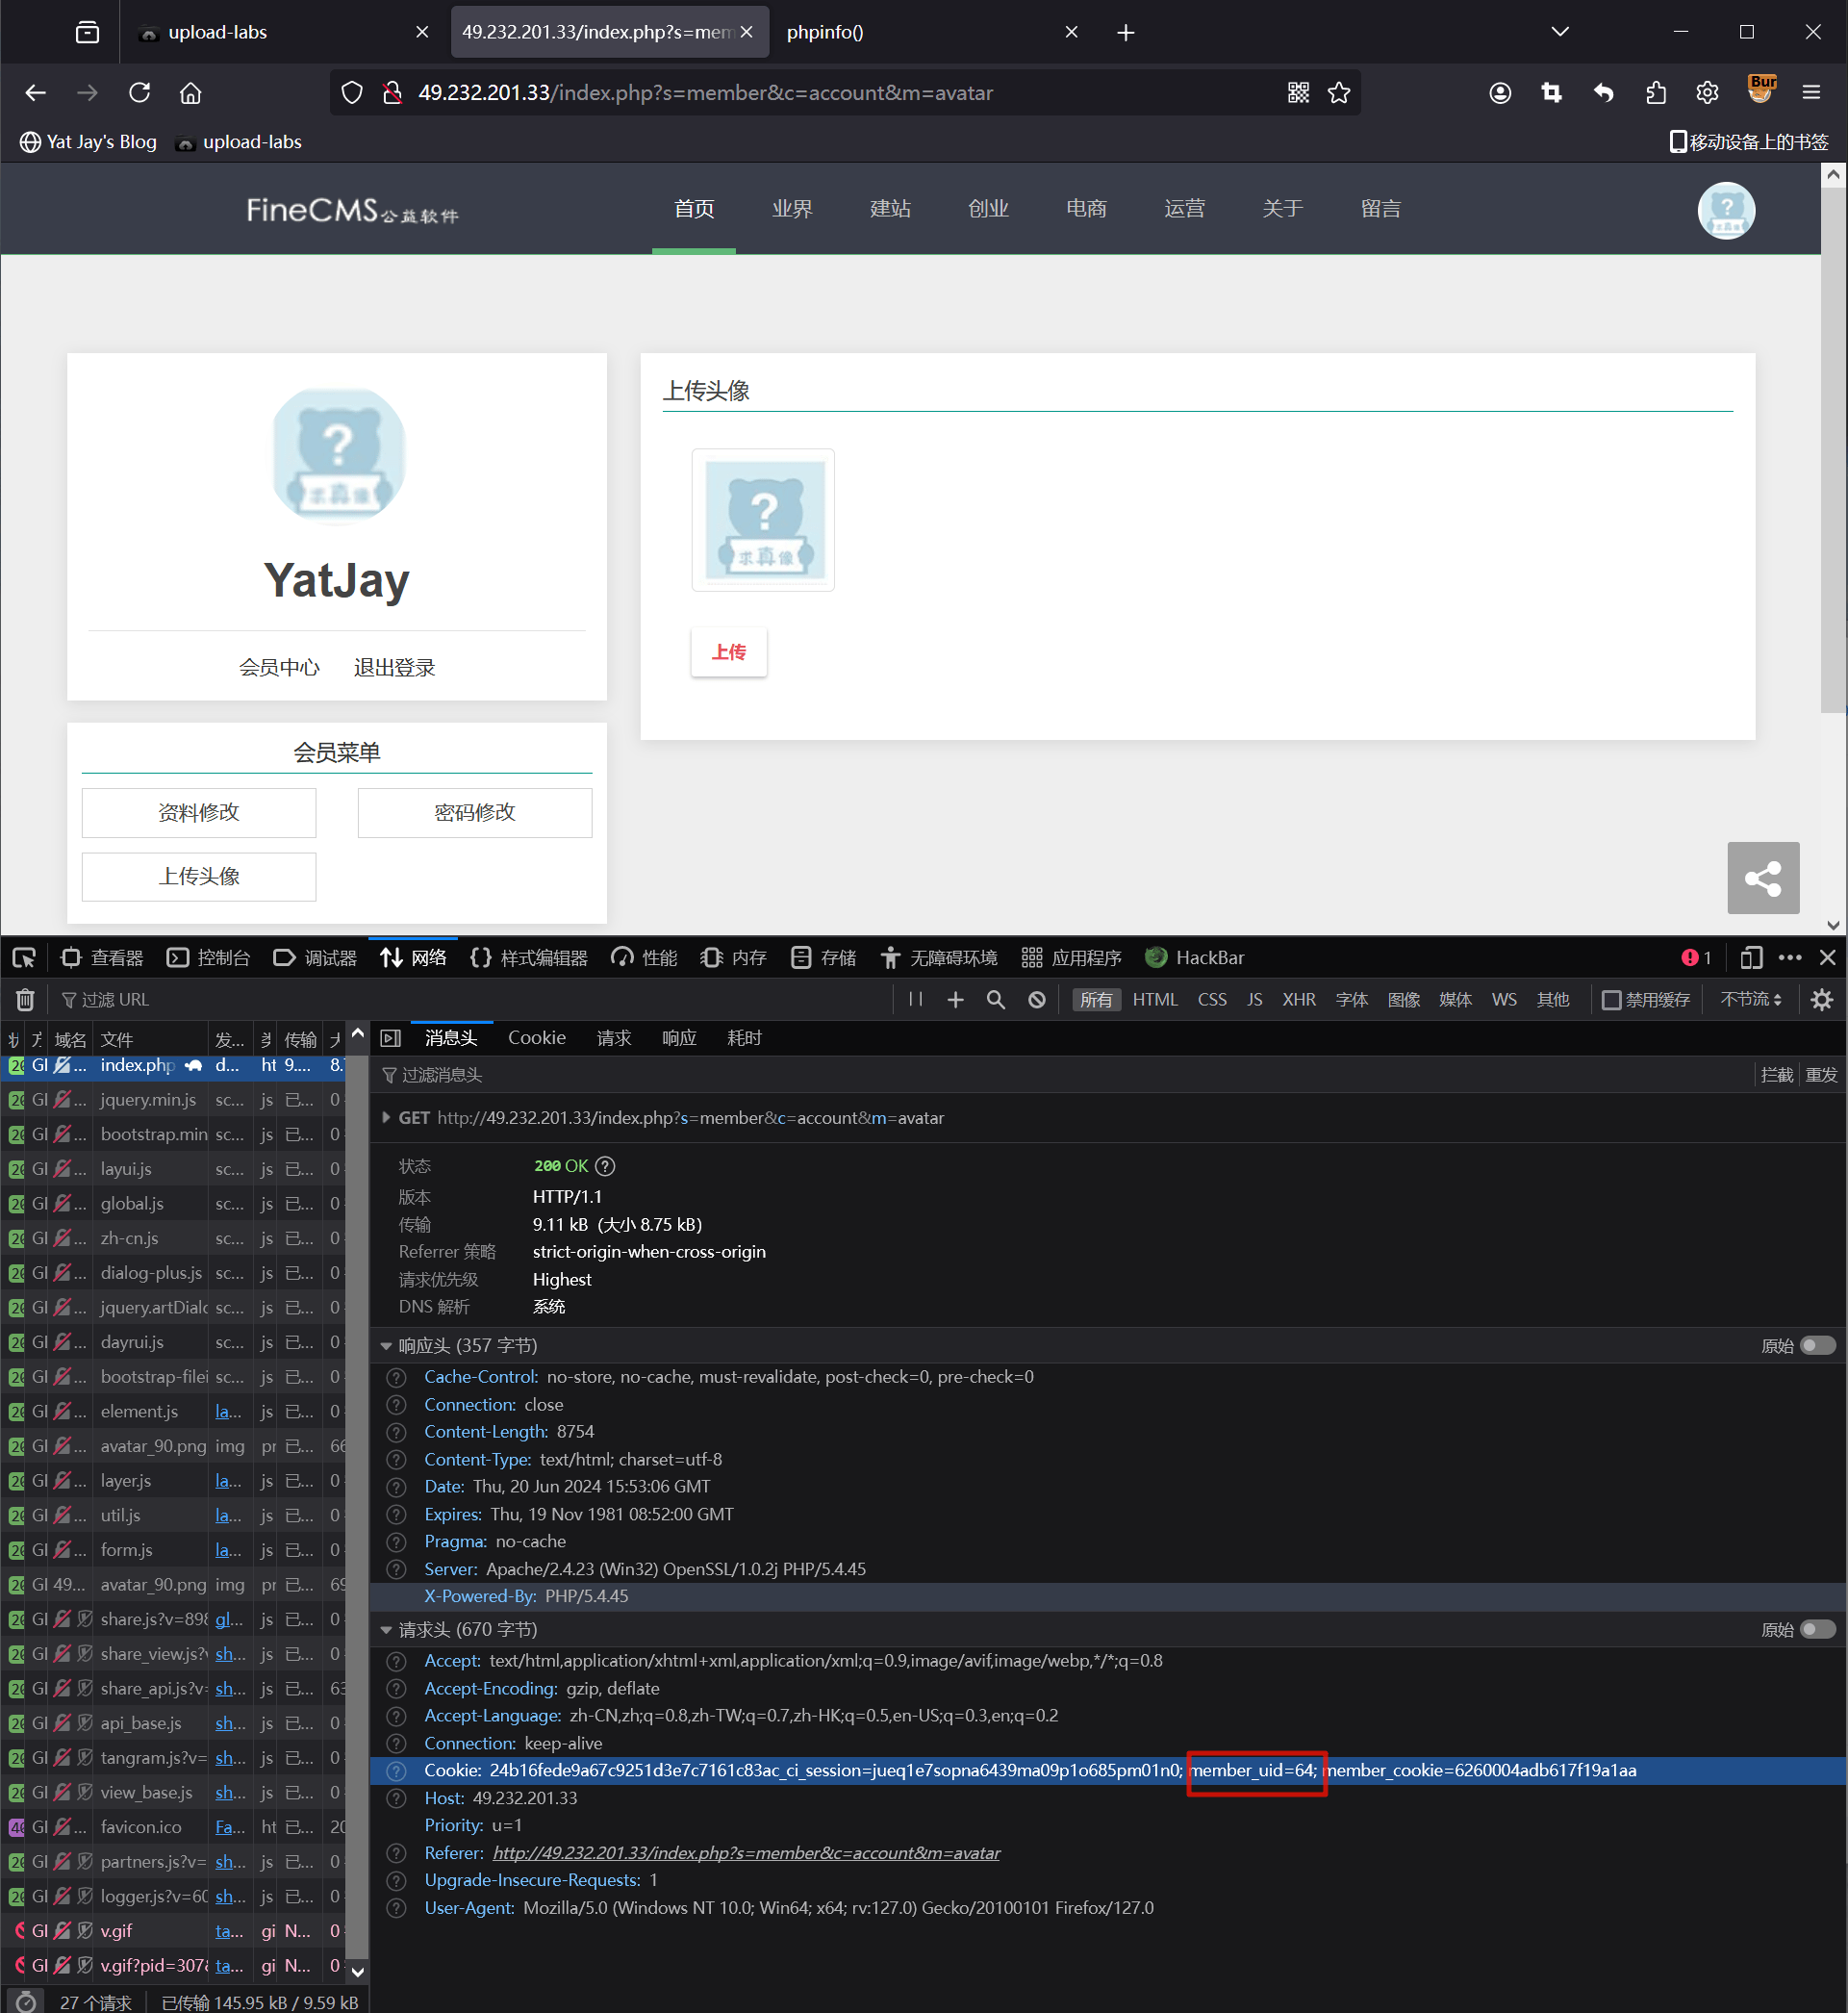Open the list all tabs dropdown arrow
Screen dimensions: 1848x2013
tap(1560, 32)
